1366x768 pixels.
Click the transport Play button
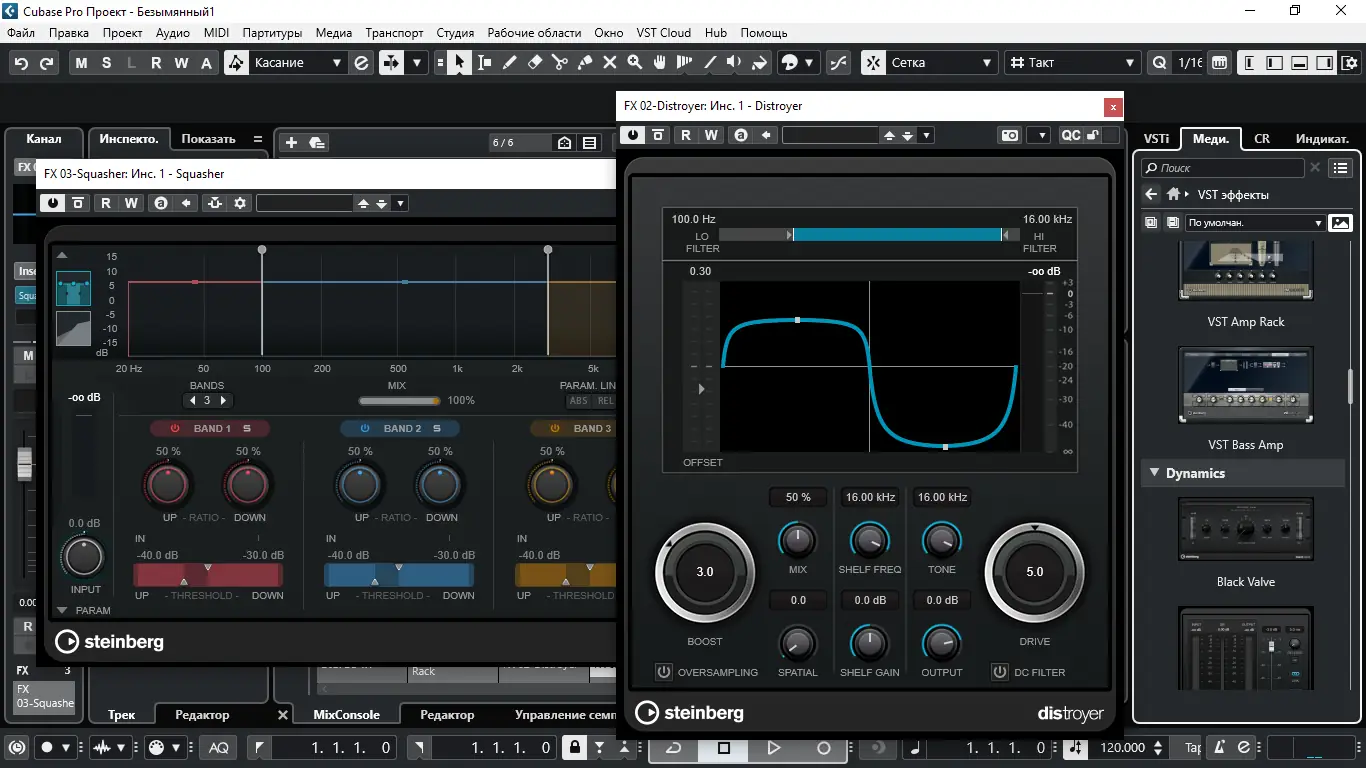point(774,747)
